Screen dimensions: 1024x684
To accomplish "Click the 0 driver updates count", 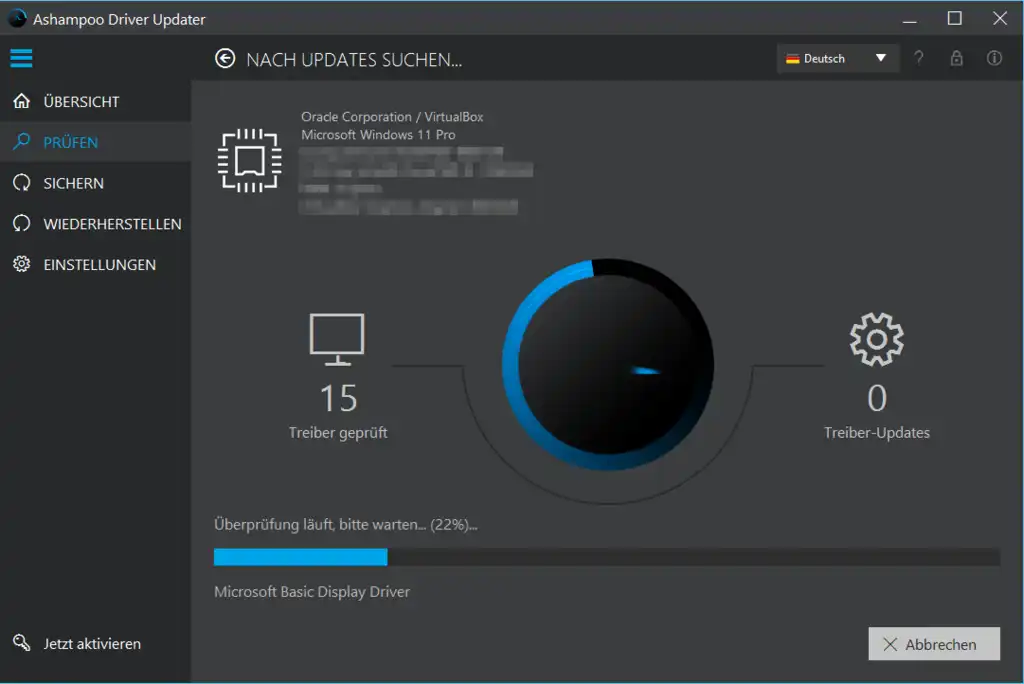I will [x=877, y=398].
